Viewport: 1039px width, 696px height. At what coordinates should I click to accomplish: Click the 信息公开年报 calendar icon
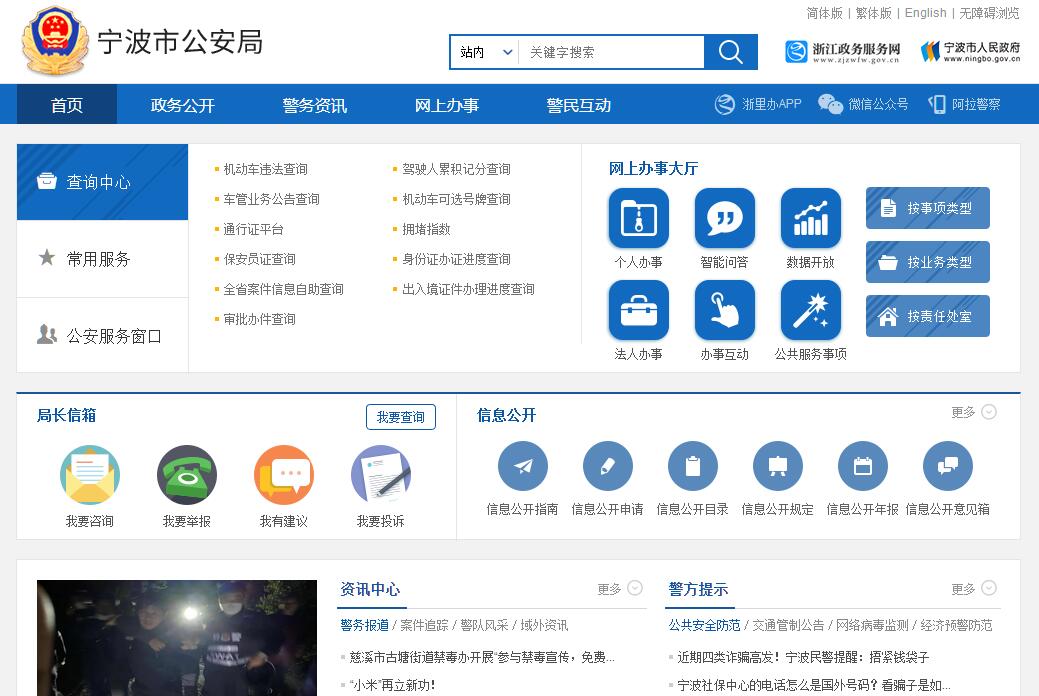click(x=863, y=466)
